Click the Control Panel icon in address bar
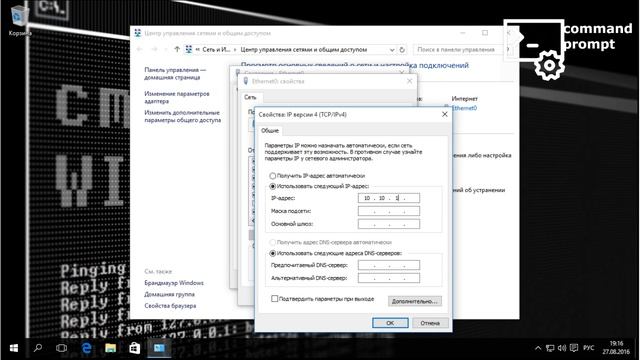Viewport: 640px width, 360px height. click(189, 49)
